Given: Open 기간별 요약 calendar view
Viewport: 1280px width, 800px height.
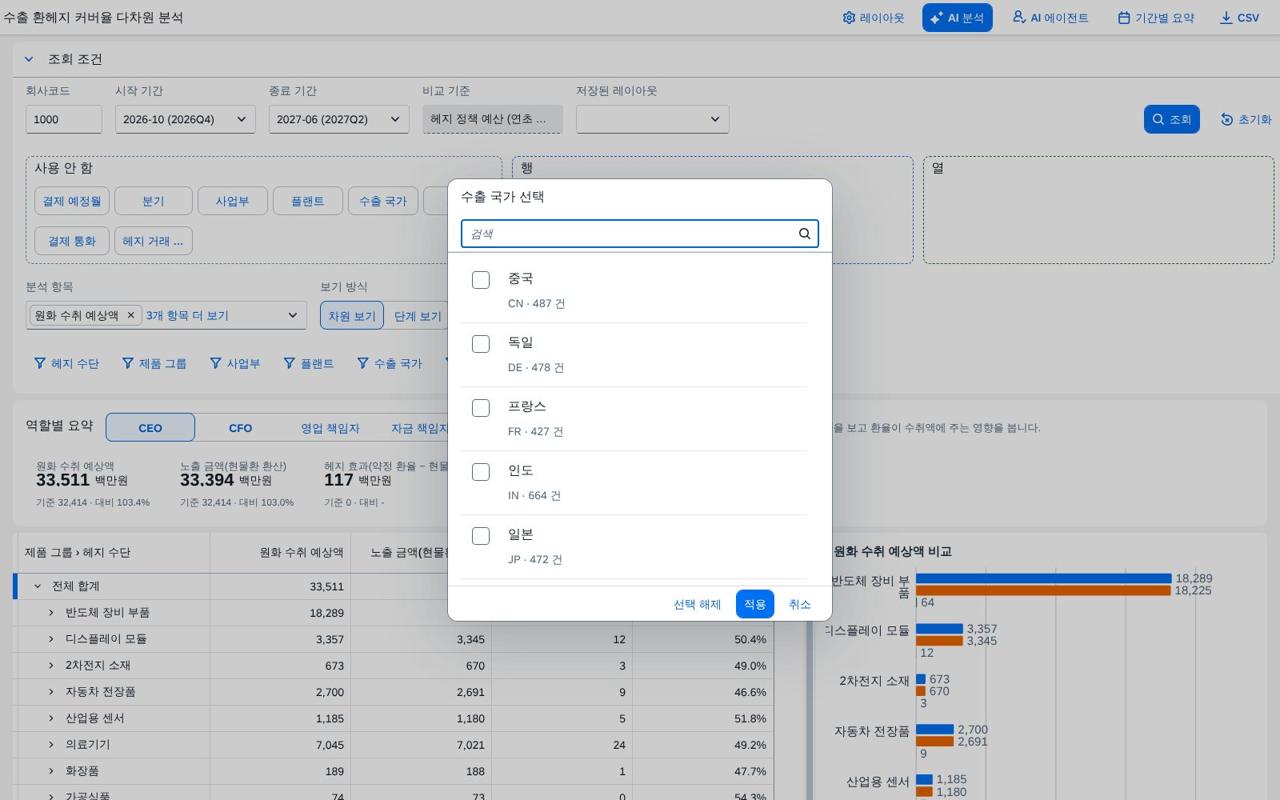Looking at the screenshot, I should coord(1155,18).
